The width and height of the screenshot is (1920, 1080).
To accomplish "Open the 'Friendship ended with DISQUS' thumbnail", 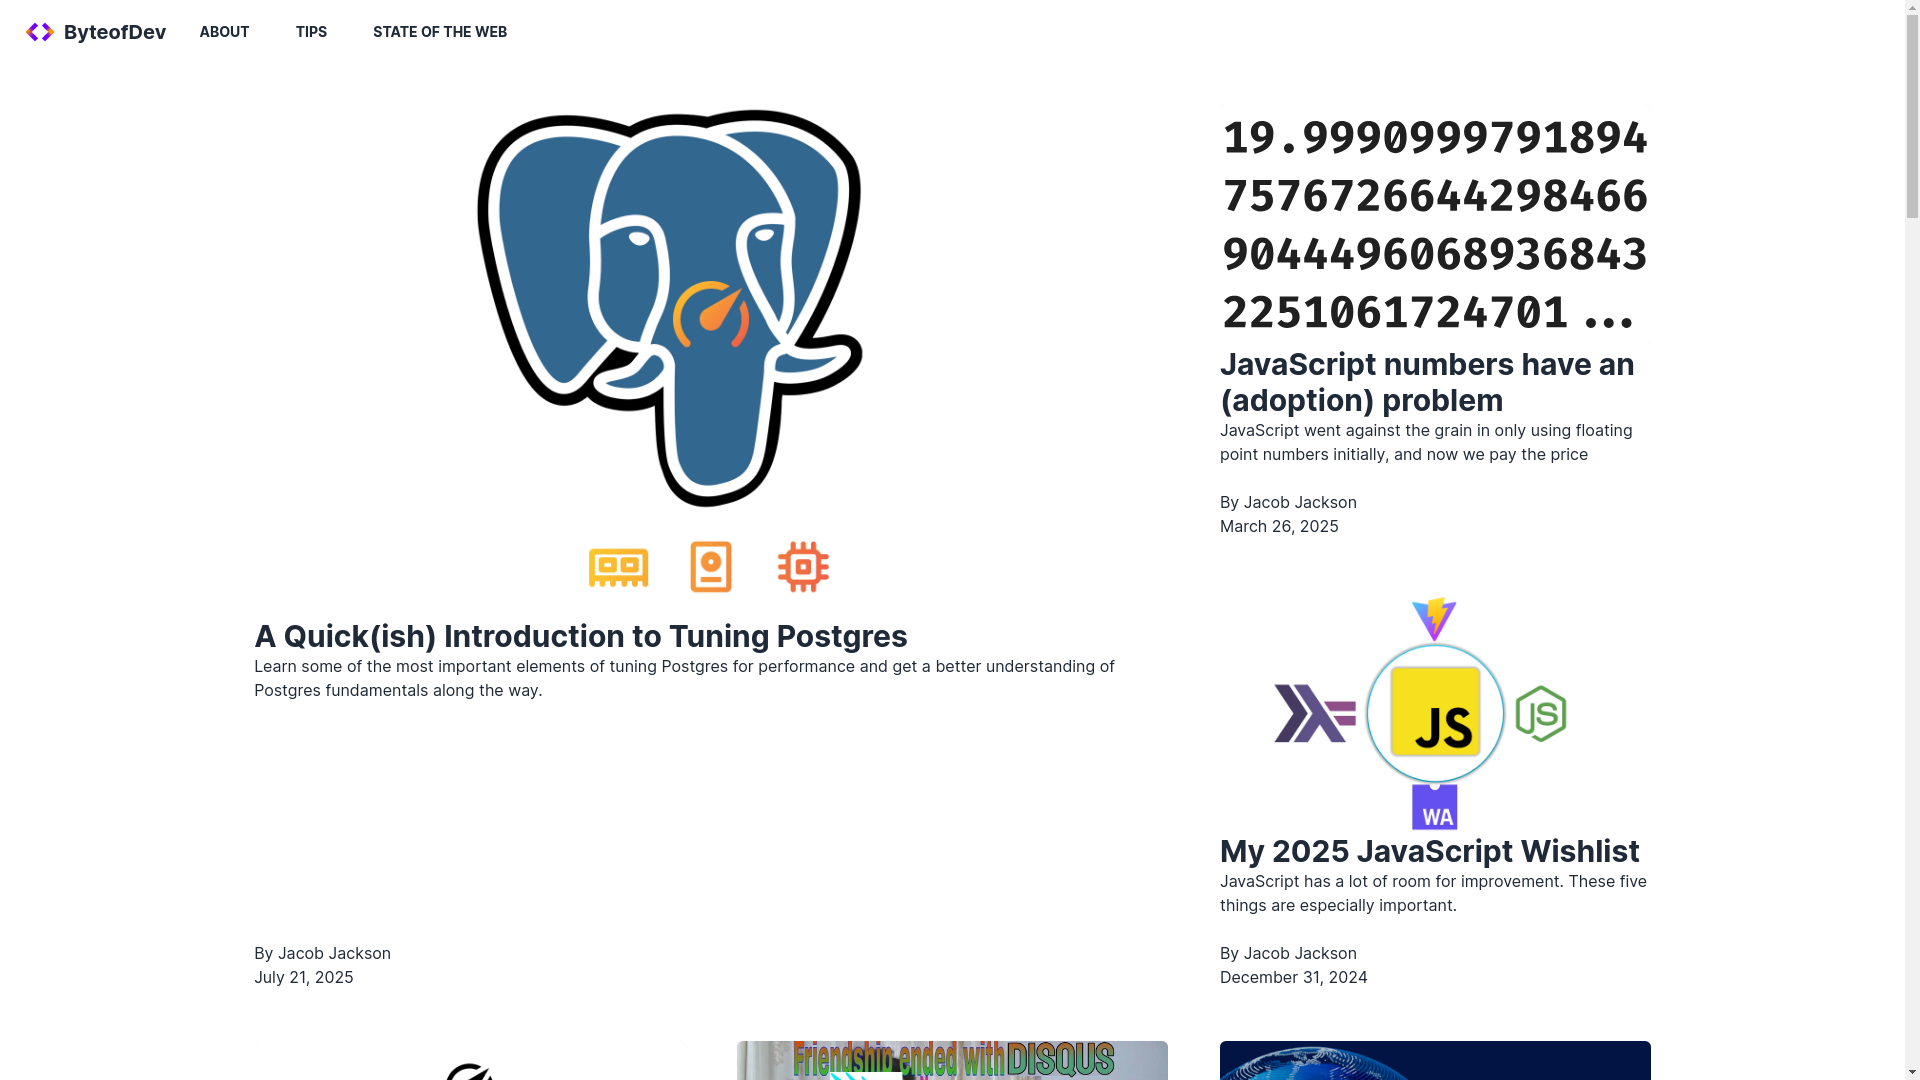I will tap(952, 1060).
